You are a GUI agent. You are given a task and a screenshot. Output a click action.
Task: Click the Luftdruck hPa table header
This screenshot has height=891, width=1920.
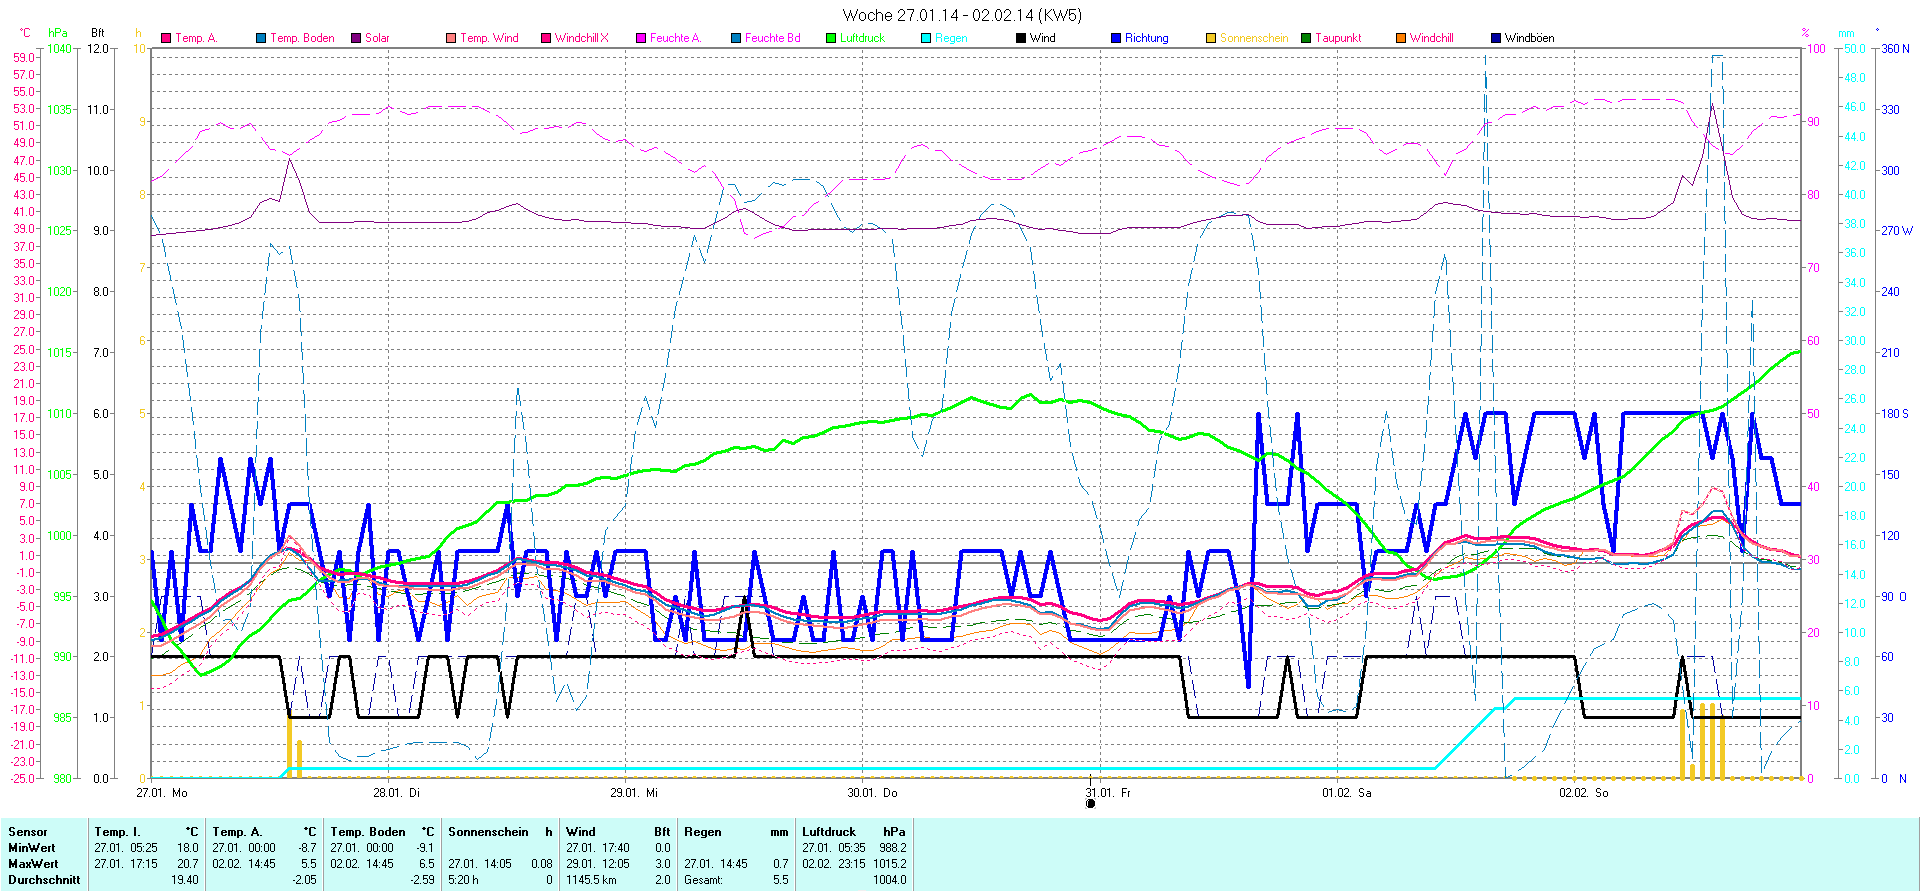pos(853,832)
